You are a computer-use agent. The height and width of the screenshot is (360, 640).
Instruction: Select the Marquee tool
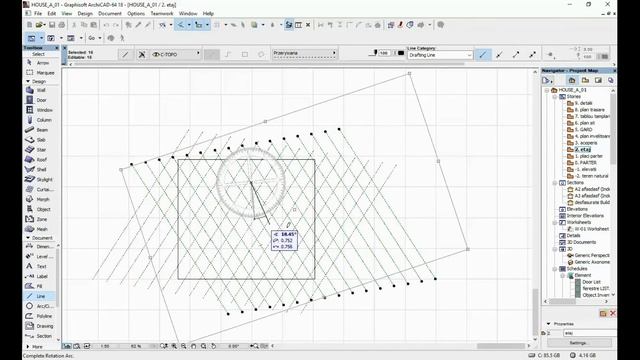[40, 73]
